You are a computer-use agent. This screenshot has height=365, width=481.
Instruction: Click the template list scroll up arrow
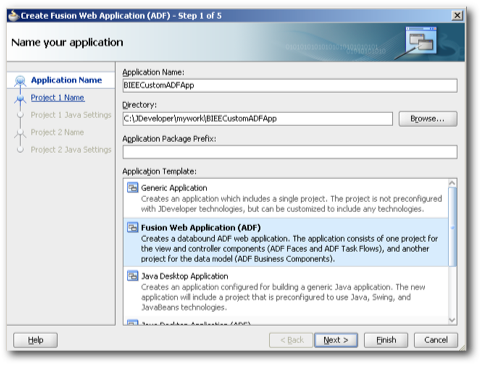452,183
